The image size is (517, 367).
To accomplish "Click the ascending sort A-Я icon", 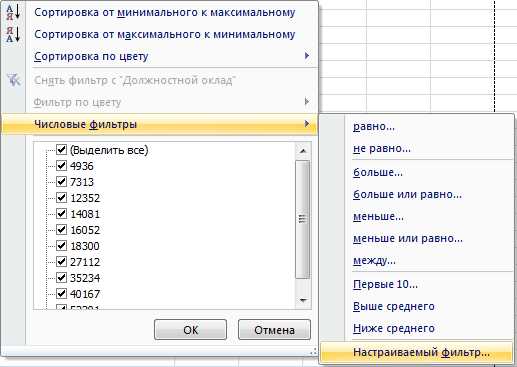I will coord(13,12).
